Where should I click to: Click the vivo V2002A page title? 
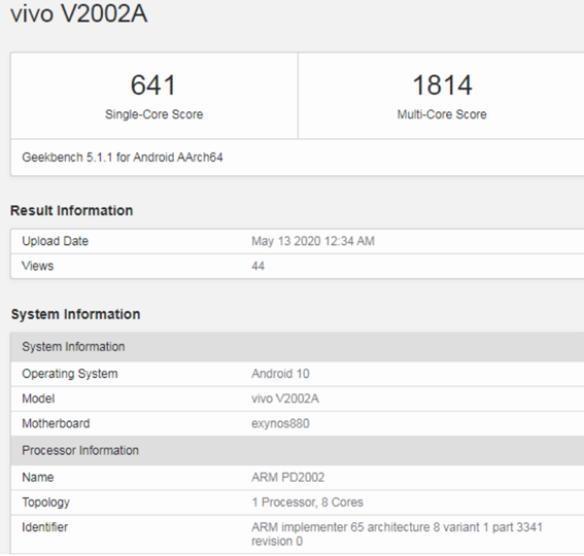(79, 14)
